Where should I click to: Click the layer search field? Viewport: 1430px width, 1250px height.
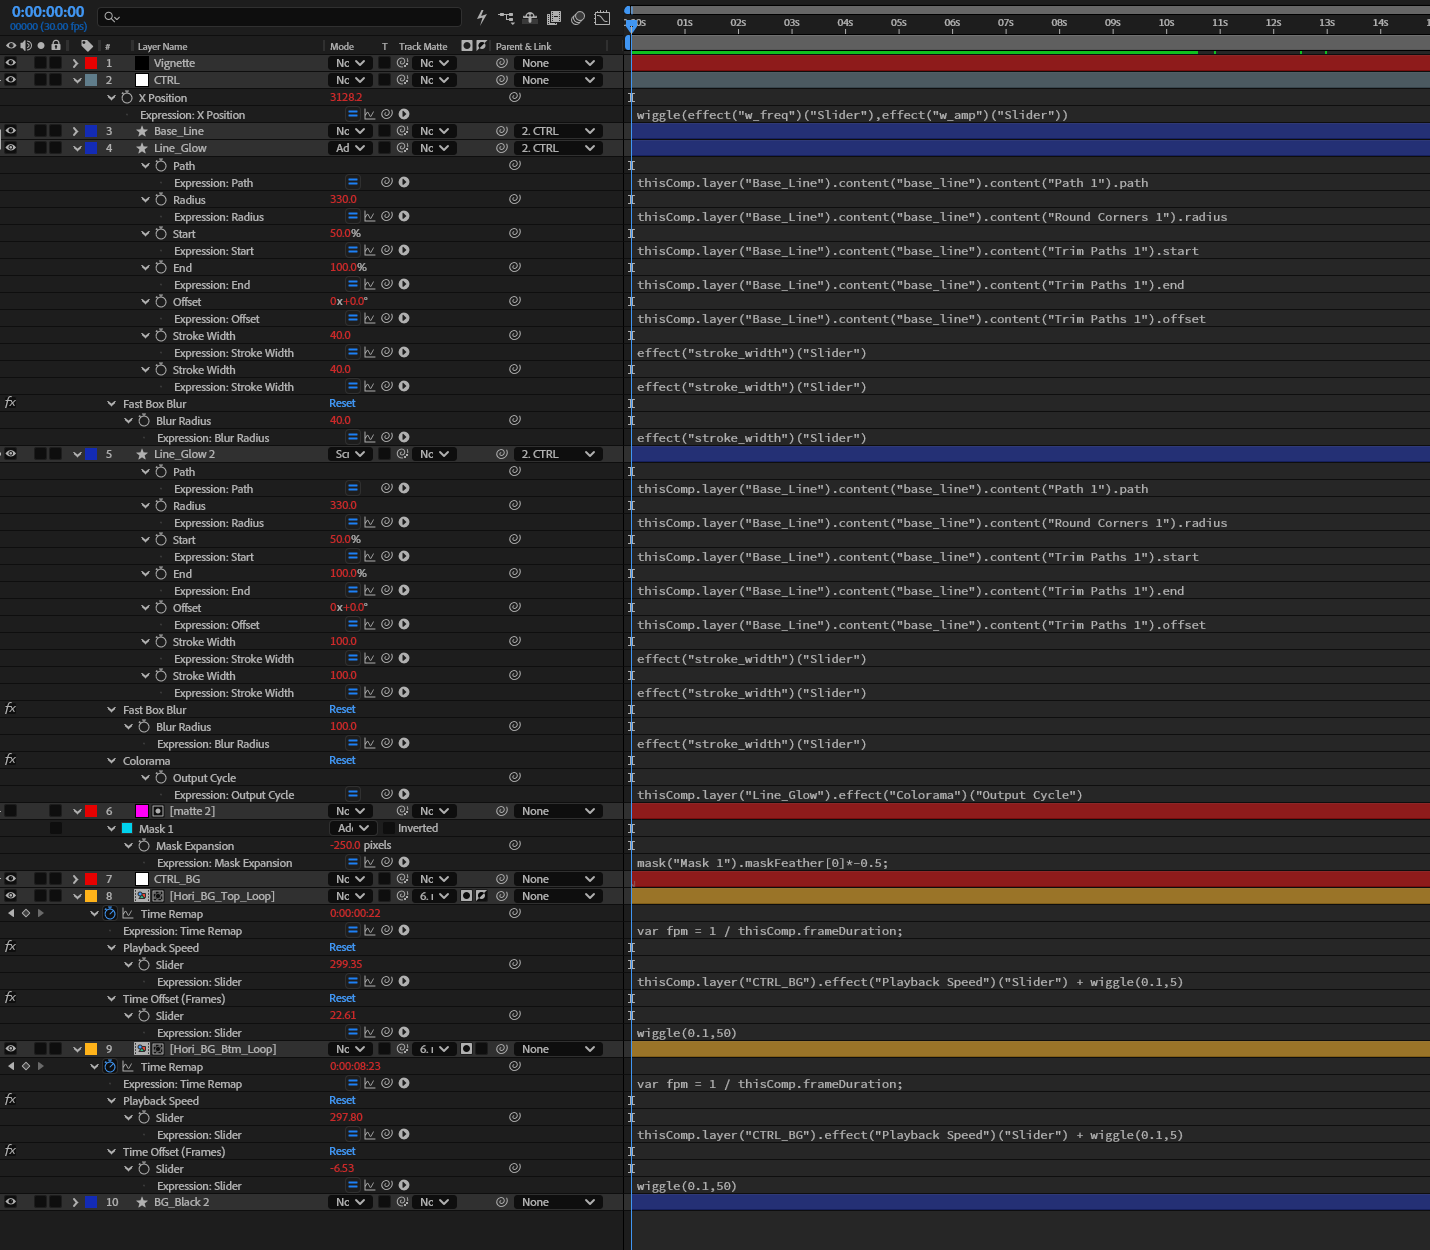tap(280, 17)
